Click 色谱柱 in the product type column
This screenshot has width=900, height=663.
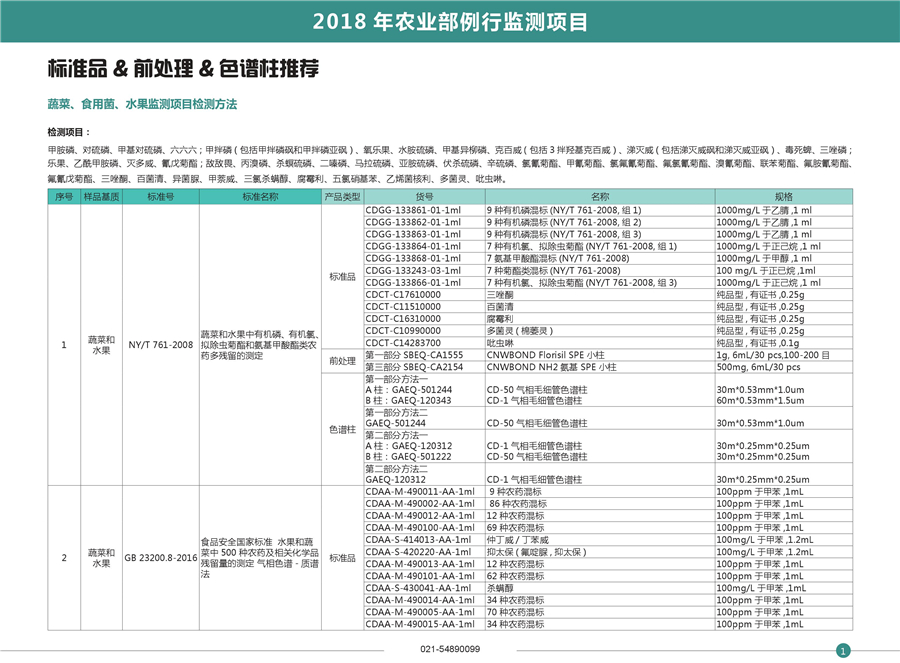coord(342,429)
